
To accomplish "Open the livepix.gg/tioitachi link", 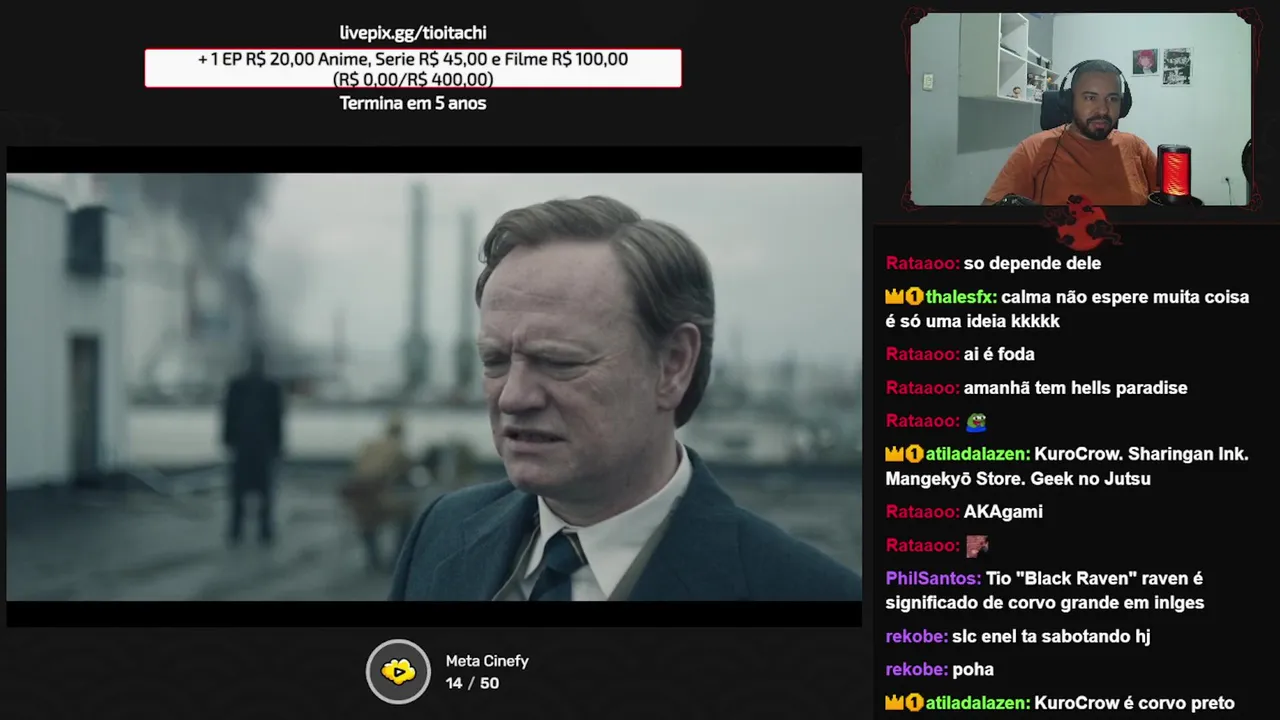I will (413, 33).
